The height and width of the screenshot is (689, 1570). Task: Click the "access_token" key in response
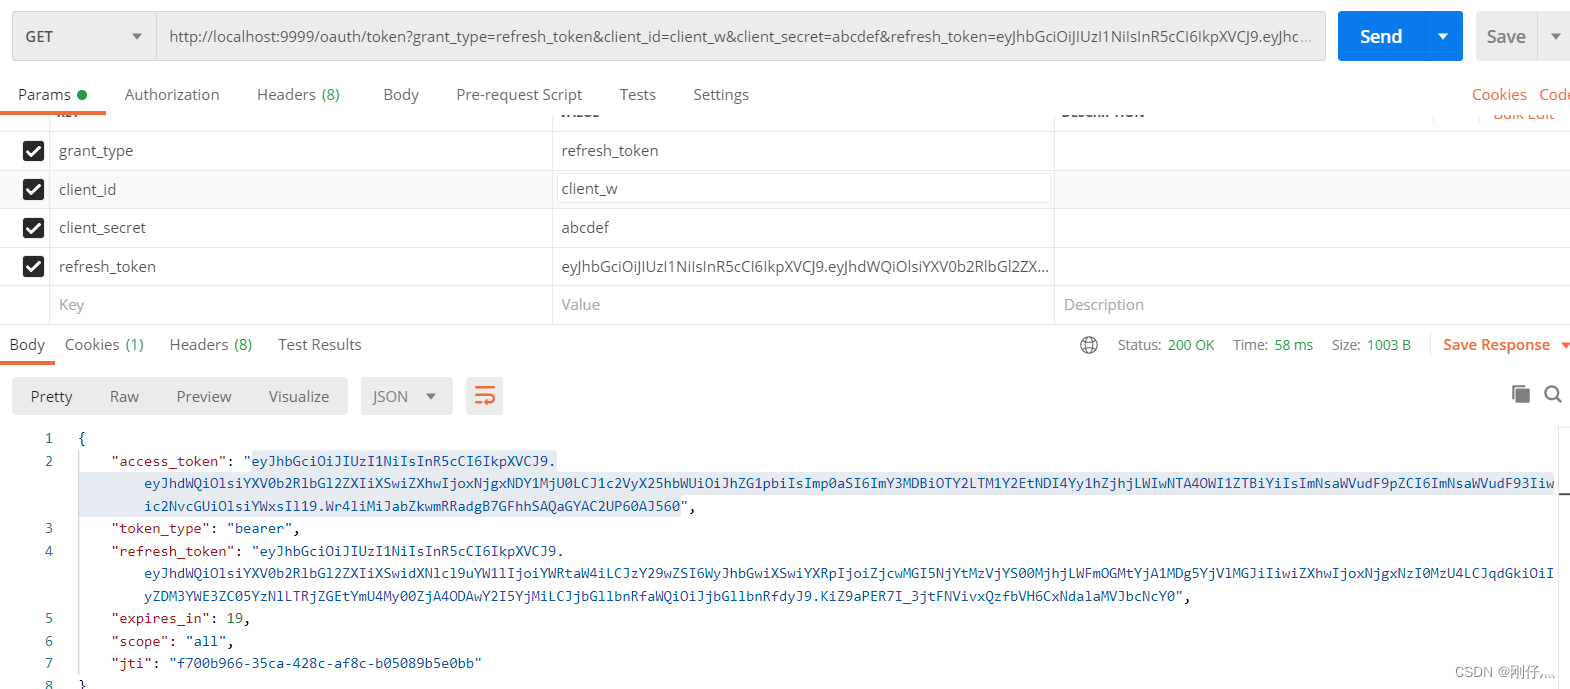pos(169,462)
